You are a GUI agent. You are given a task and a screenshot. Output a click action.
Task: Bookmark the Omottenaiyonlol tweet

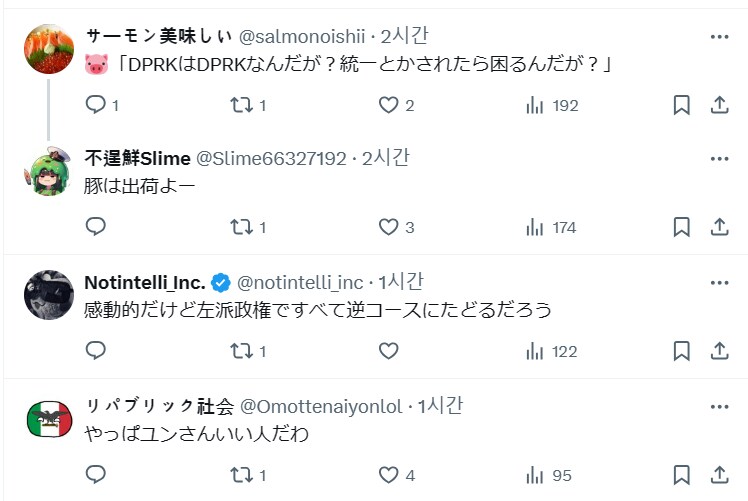point(681,474)
